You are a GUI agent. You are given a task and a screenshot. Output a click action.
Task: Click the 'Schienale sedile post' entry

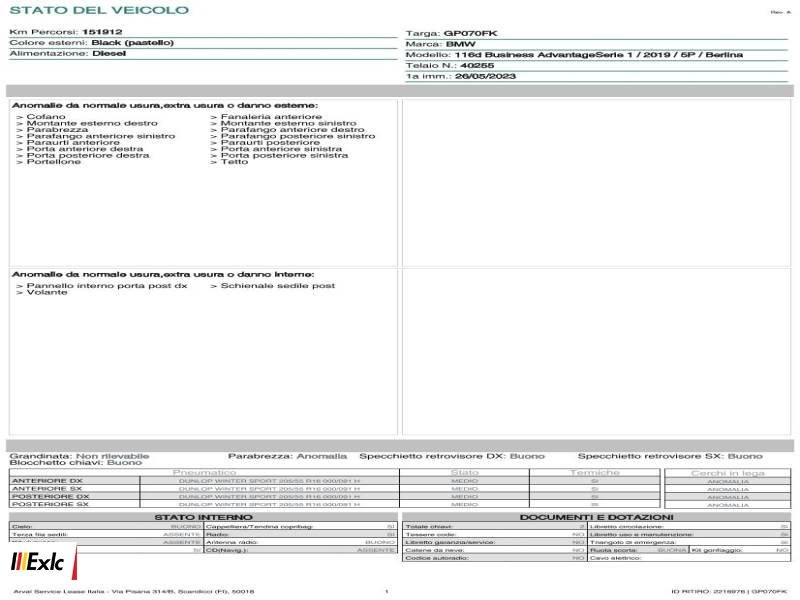pos(278,286)
